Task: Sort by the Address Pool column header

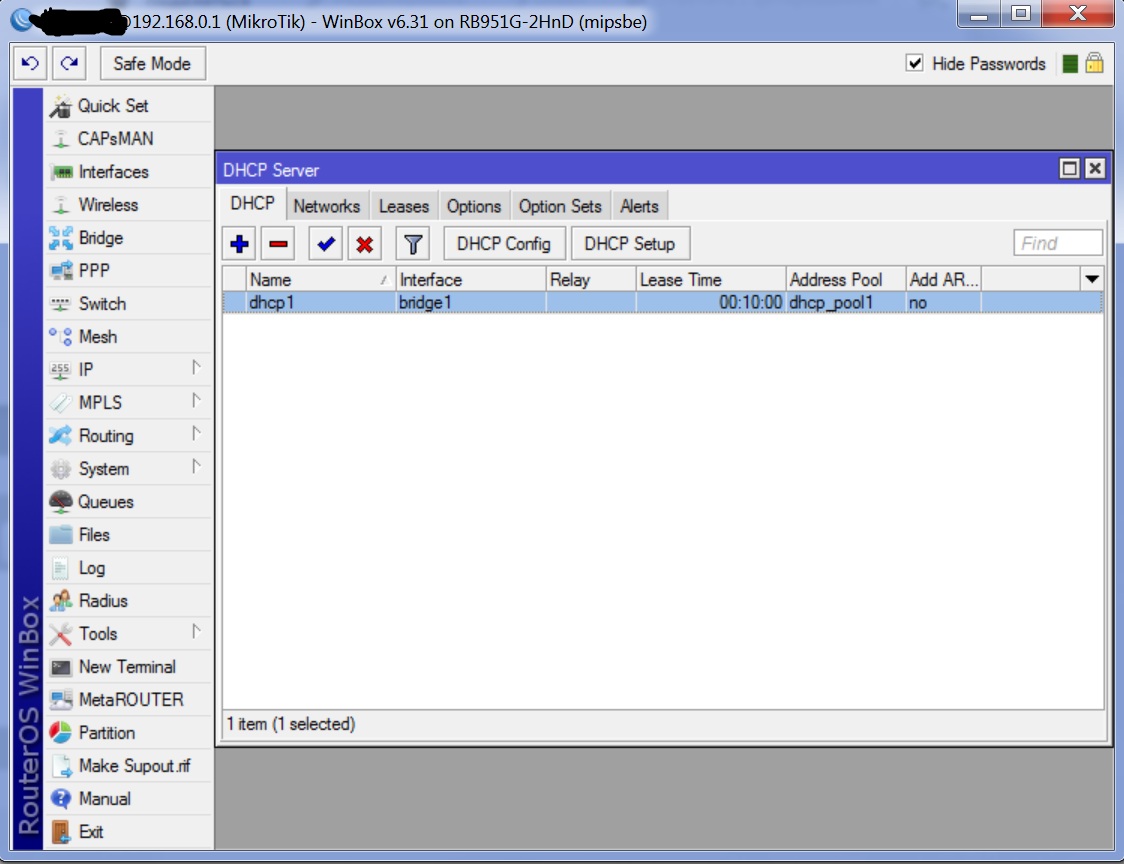Action: click(846, 280)
